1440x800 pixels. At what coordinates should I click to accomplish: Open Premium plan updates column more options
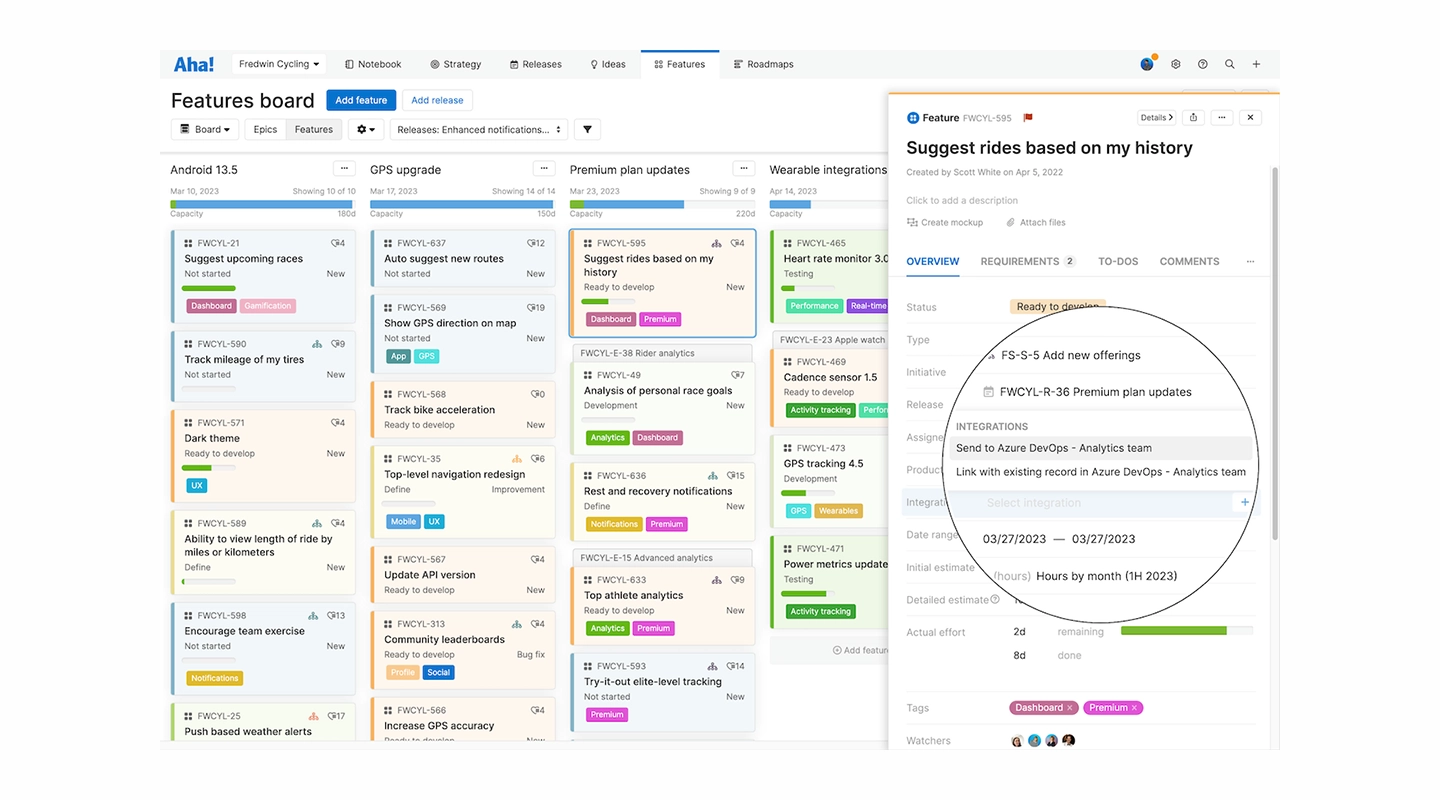743,169
